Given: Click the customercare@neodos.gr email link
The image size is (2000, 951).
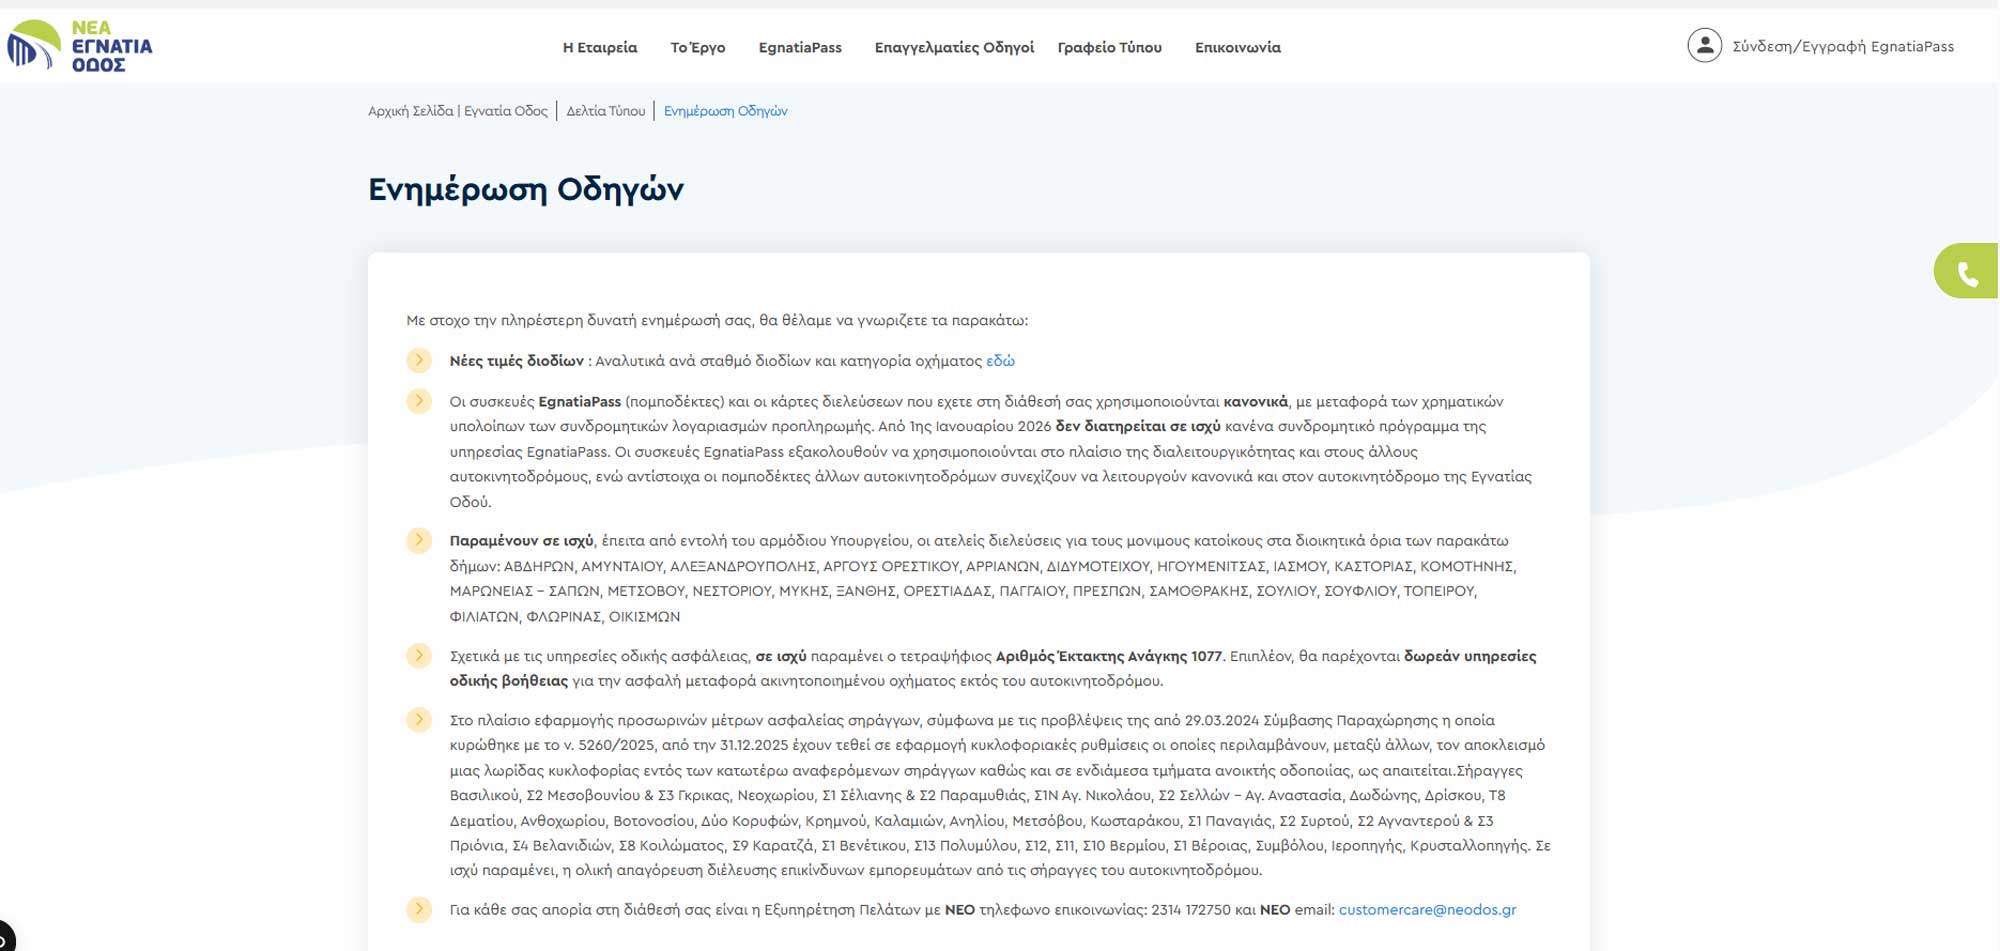Looking at the screenshot, I should (1427, 910).
